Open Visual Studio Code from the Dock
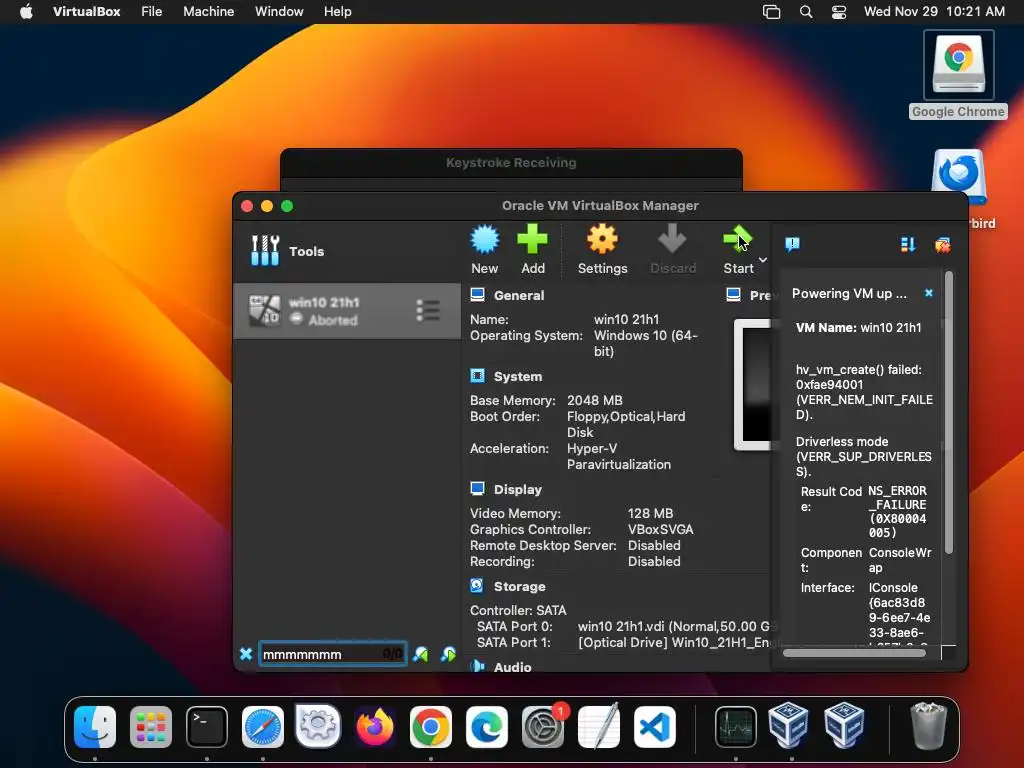The image size is (1024, 768). point(654,726)
